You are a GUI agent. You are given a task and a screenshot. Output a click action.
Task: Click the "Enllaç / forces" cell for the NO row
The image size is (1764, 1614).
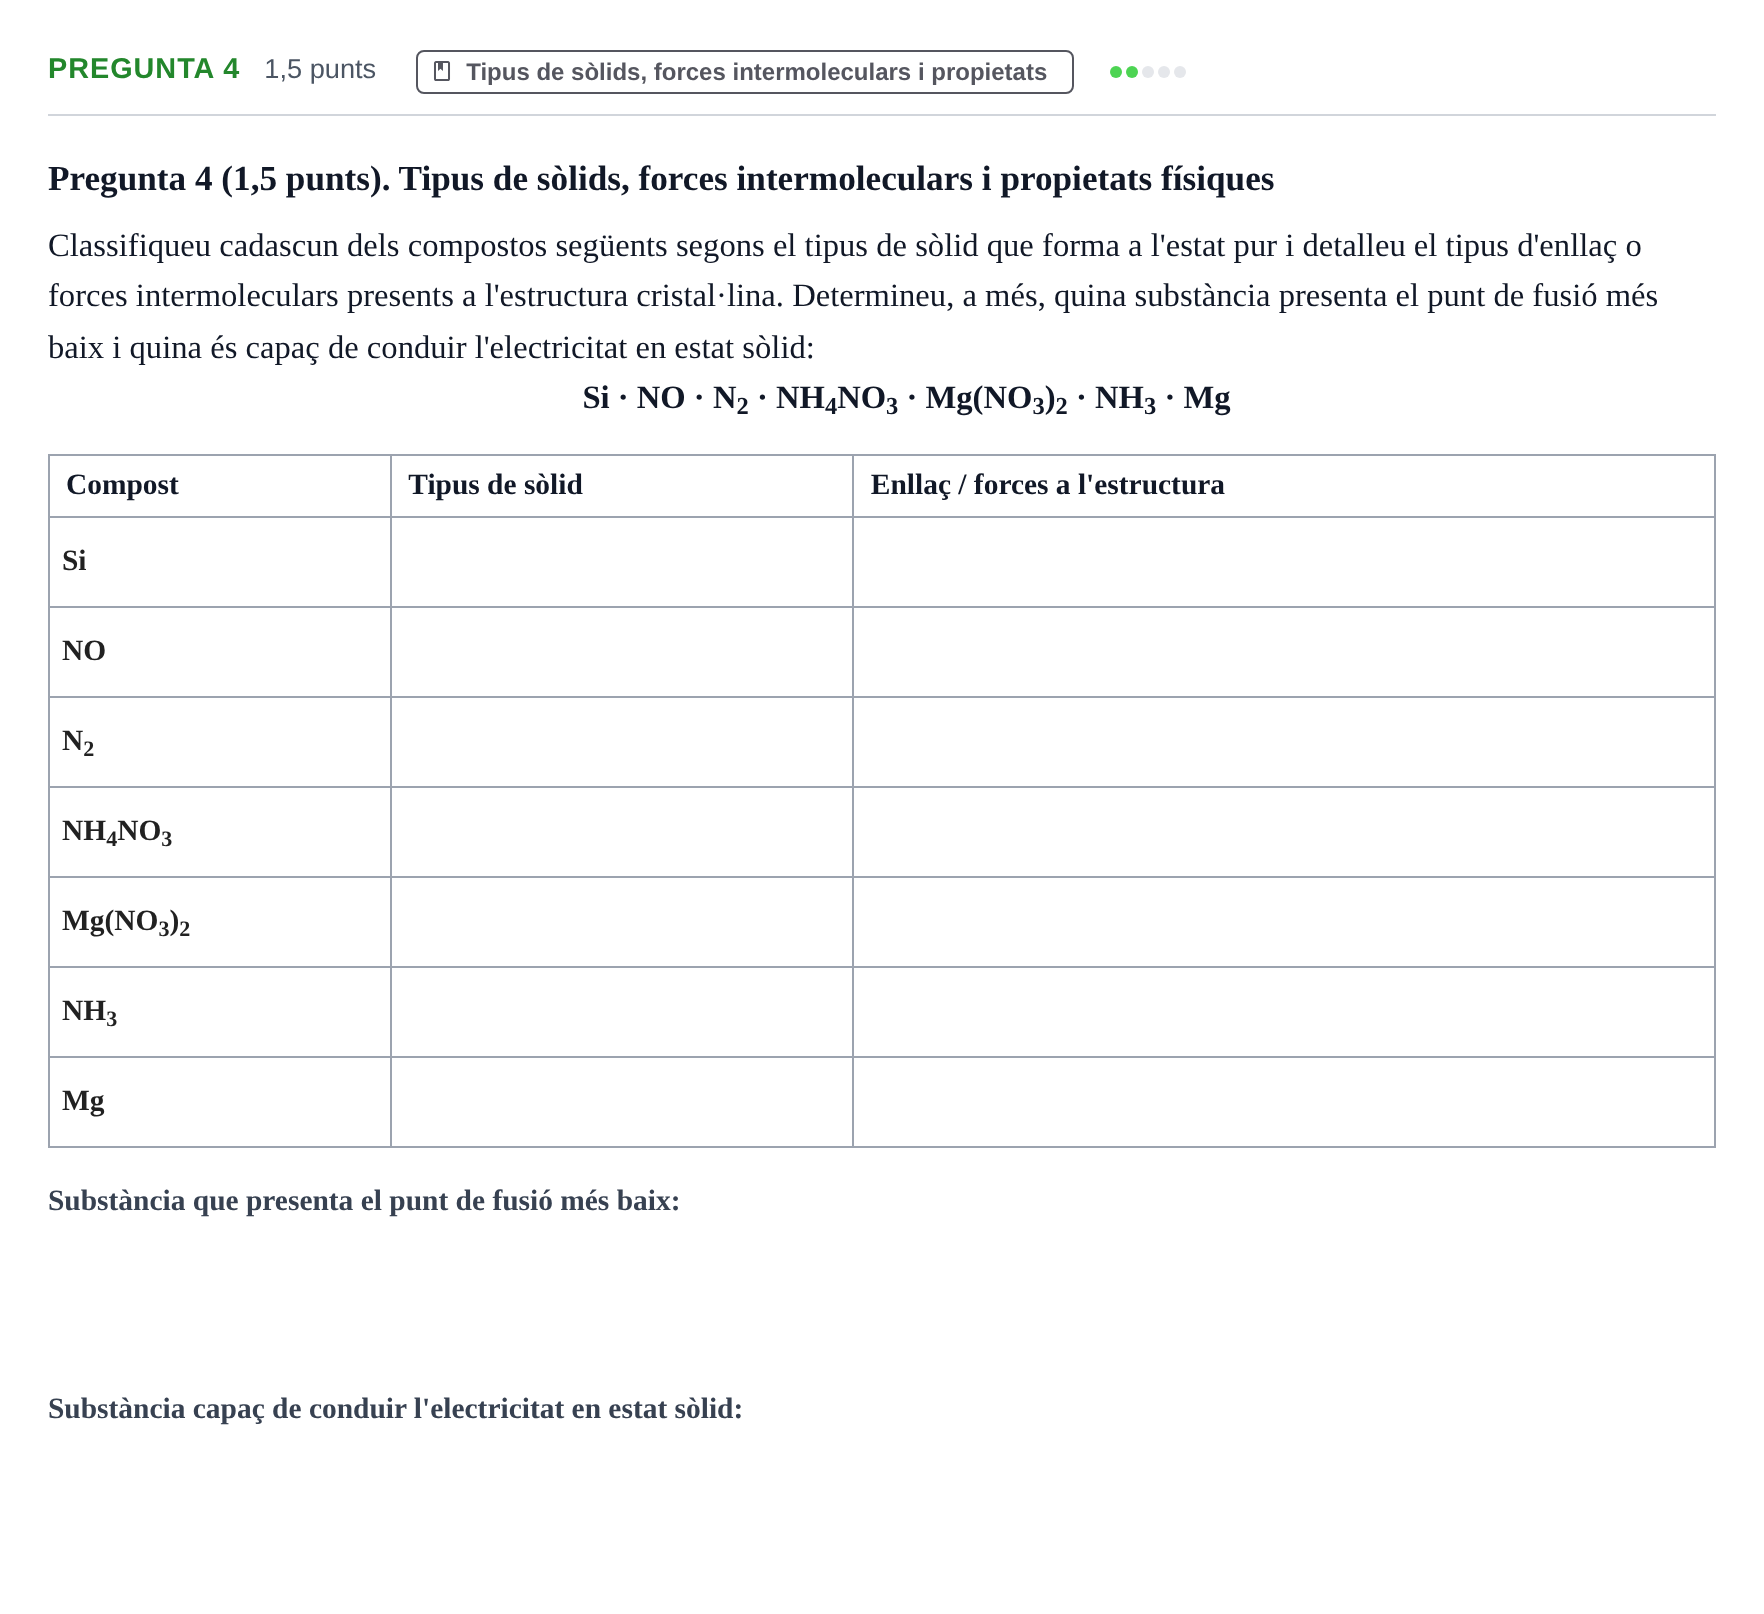(x=1284, y=652)
